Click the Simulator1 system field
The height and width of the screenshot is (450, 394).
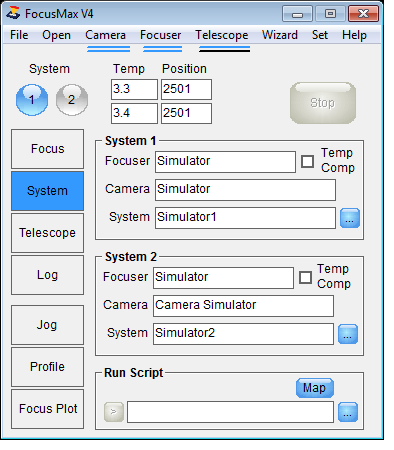245,218
